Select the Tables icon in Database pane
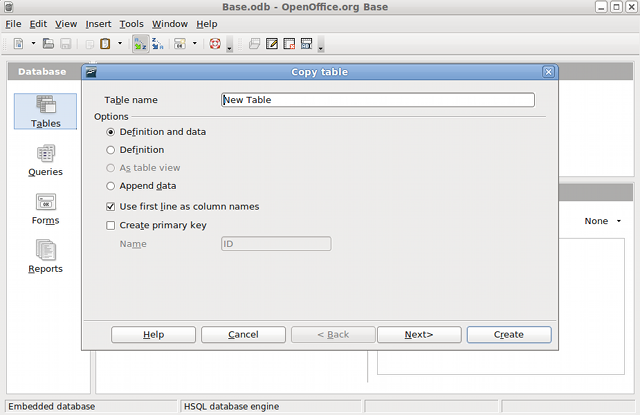The width and height of the screenshot is (640, 415). click(x=46, y=110)
